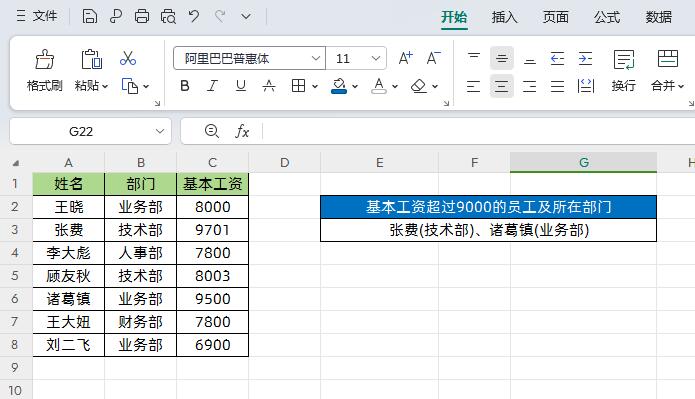Click the Cut scissors icon
This screenshot has width=695, height=399.
point(128,59)
